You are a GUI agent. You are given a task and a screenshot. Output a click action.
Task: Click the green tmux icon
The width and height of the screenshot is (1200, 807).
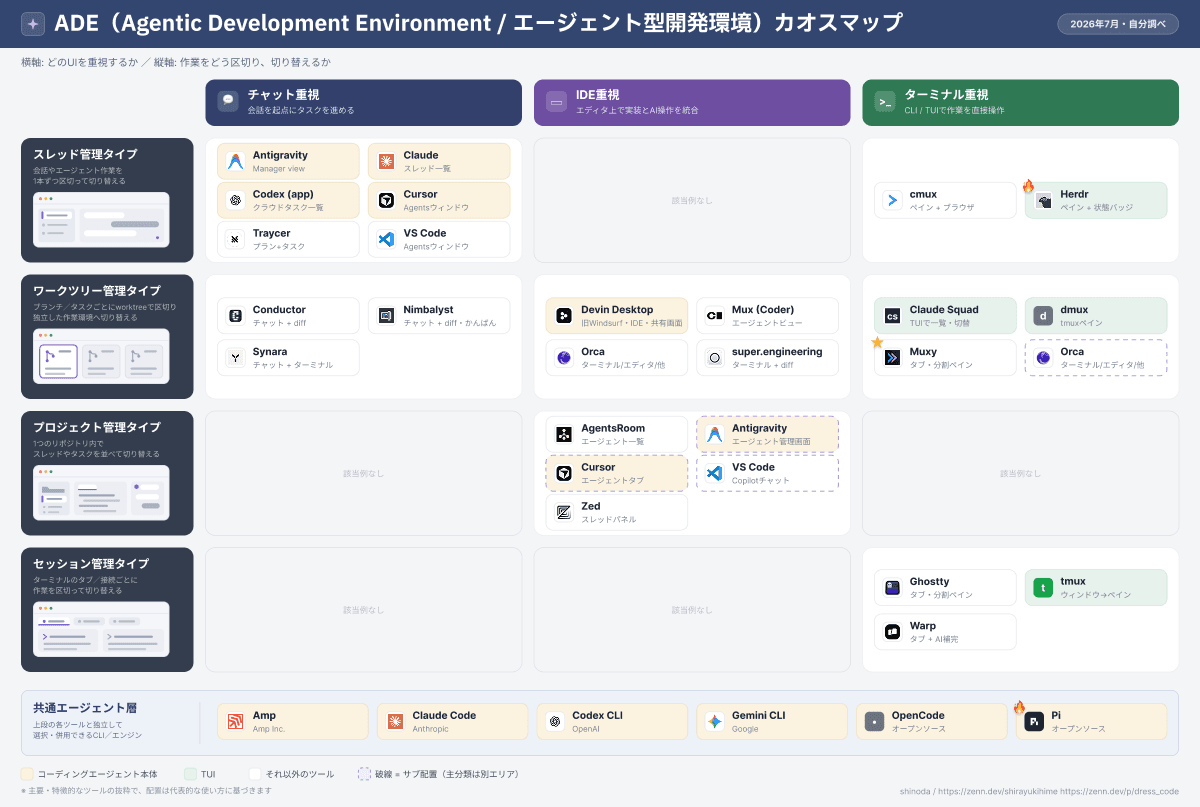tap(1044, 588)
